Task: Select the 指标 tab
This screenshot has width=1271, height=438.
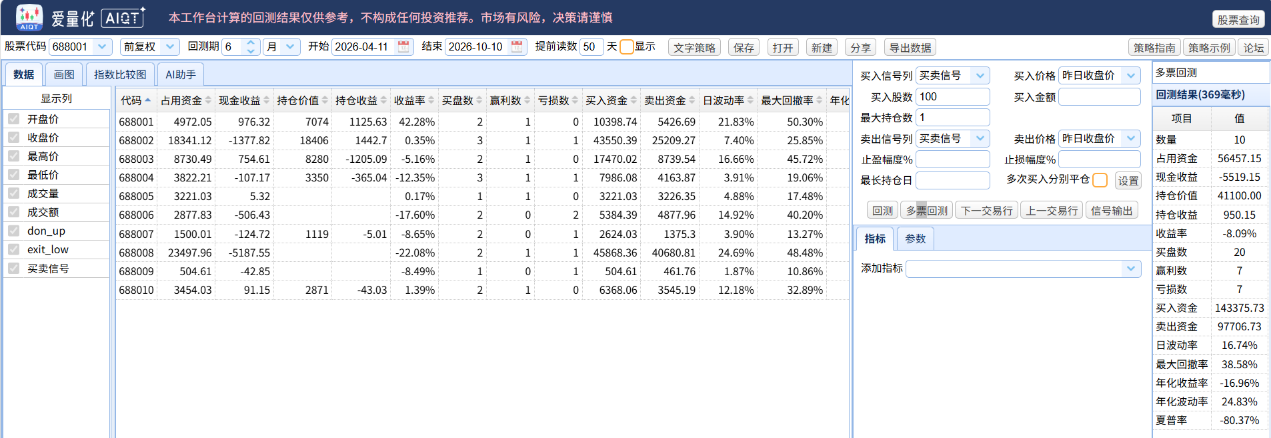Action: click(876, 238)
